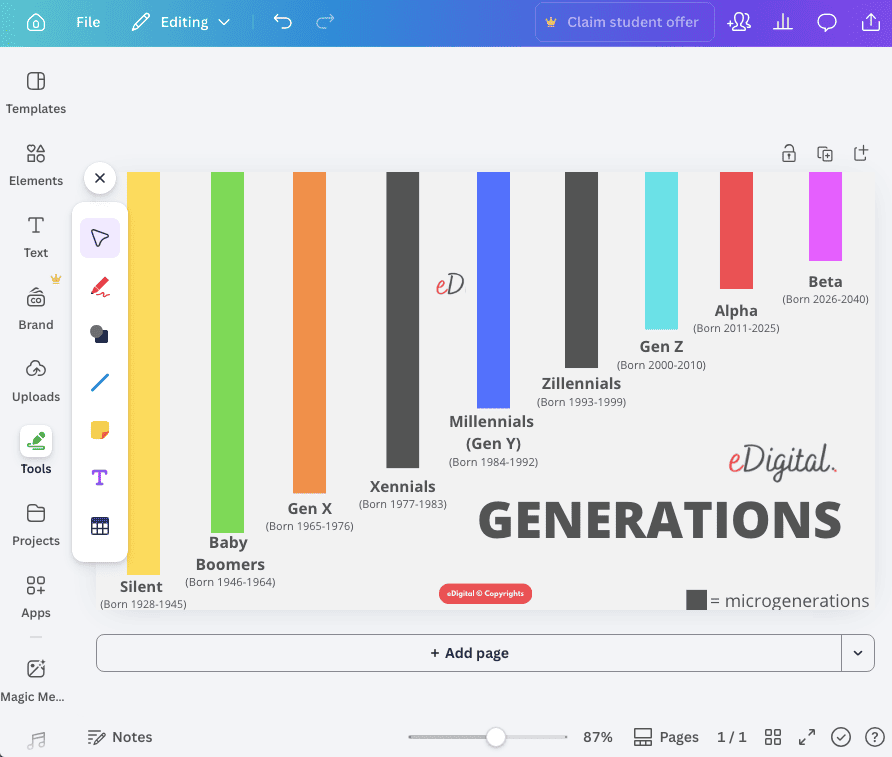Open the comments speech bubble icon

(x=827, y=22)
